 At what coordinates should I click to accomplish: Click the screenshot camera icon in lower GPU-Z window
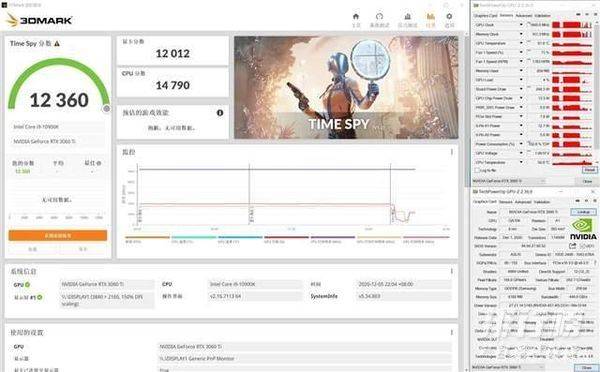click(578, 201)
